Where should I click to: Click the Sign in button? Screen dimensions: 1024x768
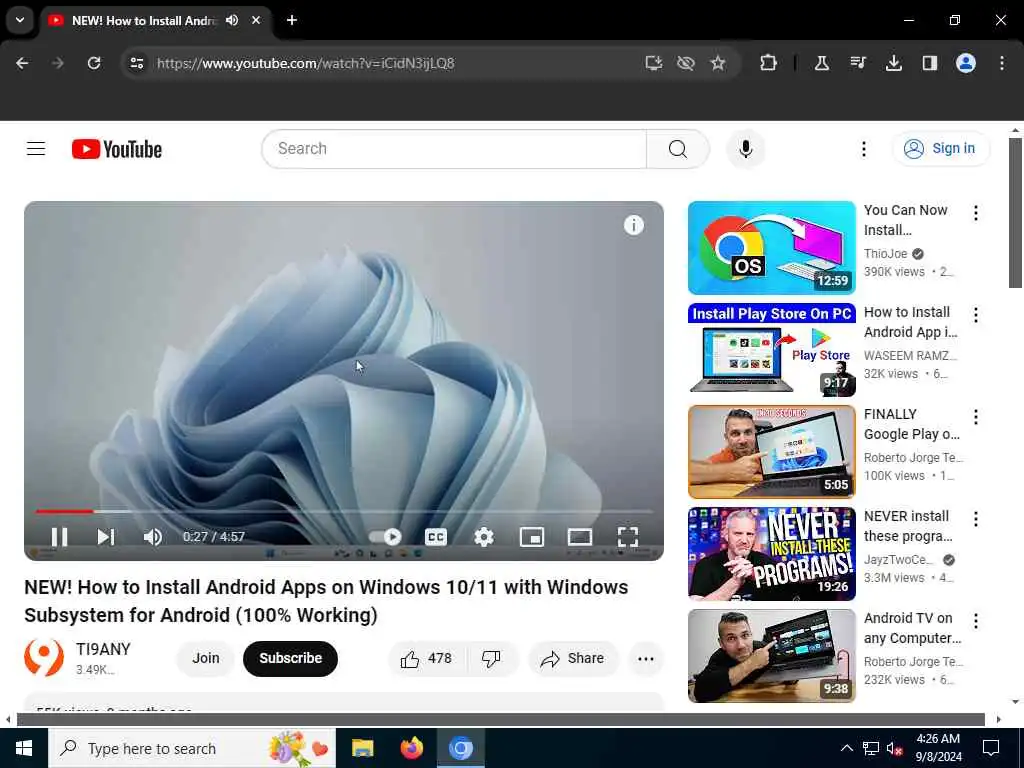click(x=941, y=149)
